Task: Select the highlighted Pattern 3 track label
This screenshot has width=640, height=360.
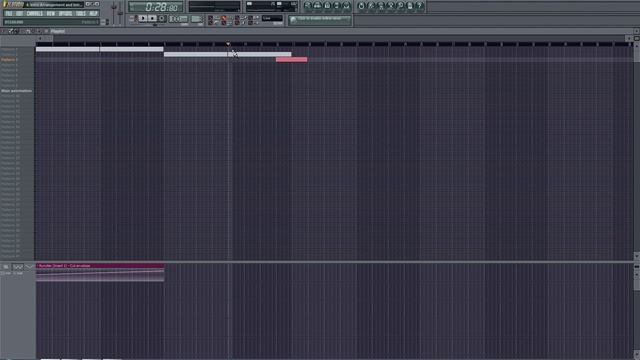Action: click(9, 60)
